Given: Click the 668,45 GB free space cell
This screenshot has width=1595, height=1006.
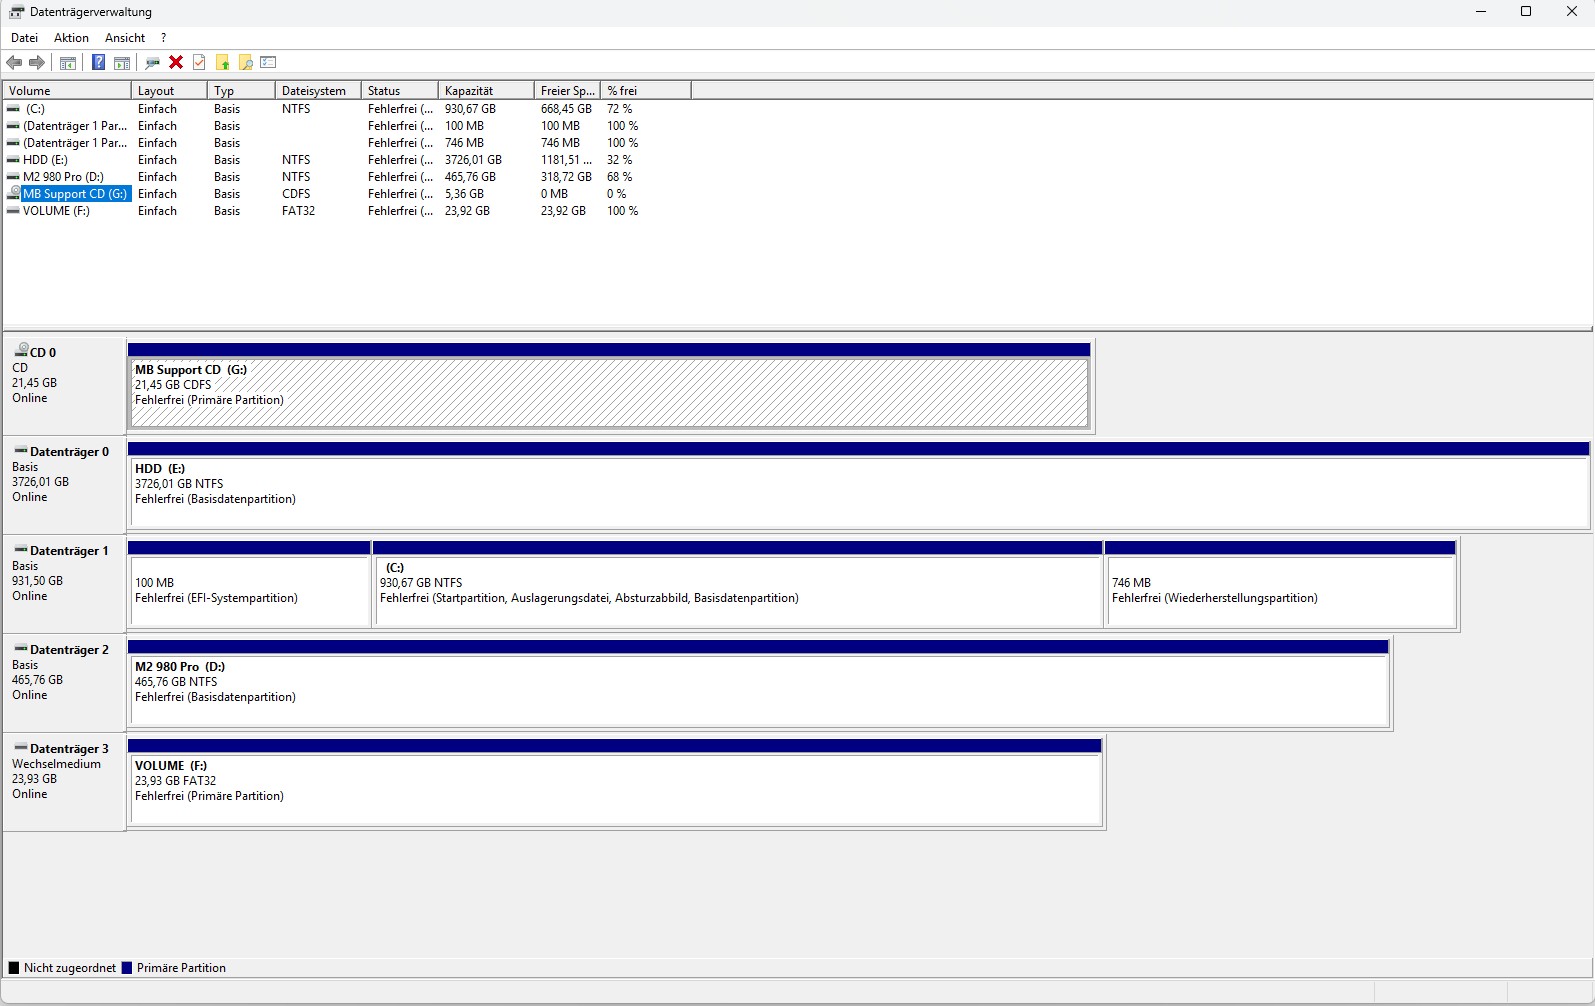Looking at the screenshot, I should (566, 109).
